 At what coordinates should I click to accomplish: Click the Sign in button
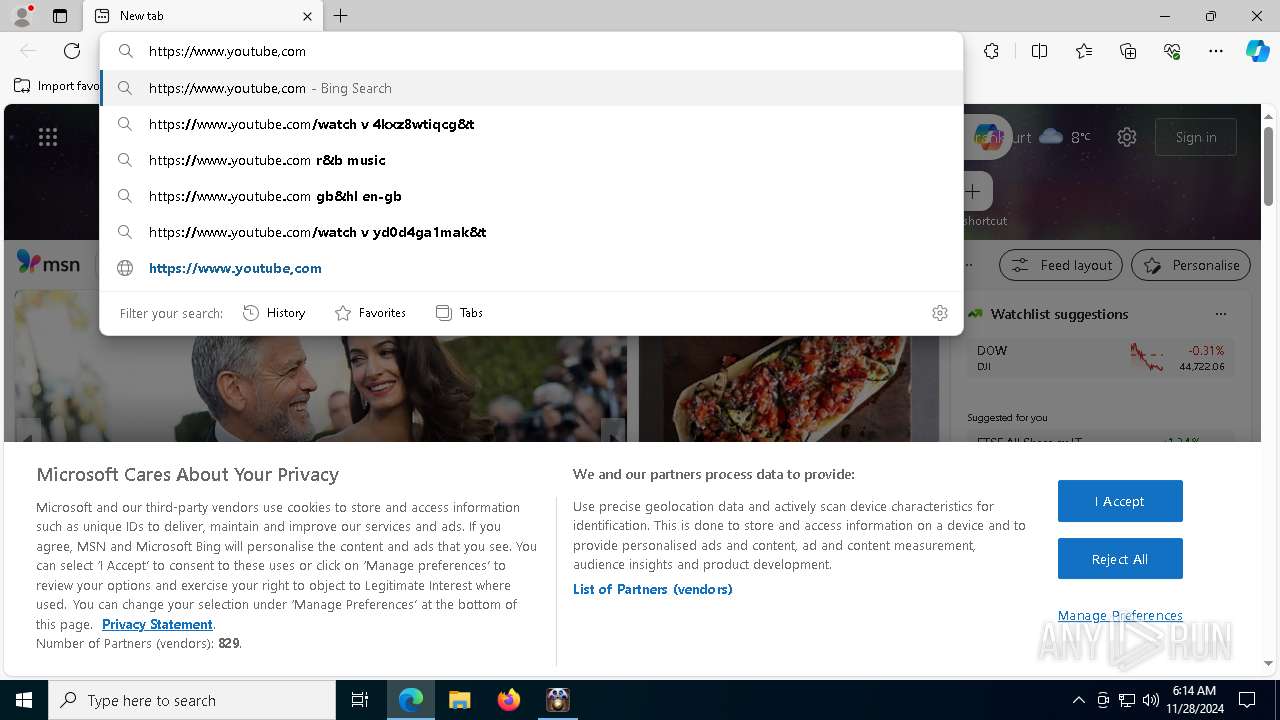click(1196, 137)
